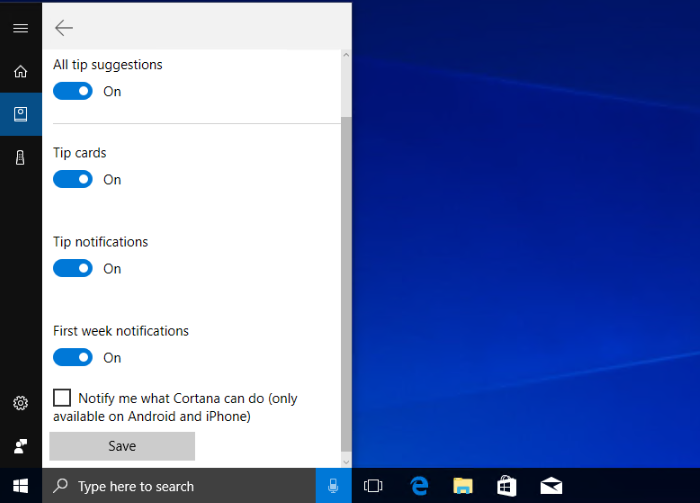Screen dimensions: 700x503
Task: Check Notify me what Cortana can do
Action: coord(62,398)
